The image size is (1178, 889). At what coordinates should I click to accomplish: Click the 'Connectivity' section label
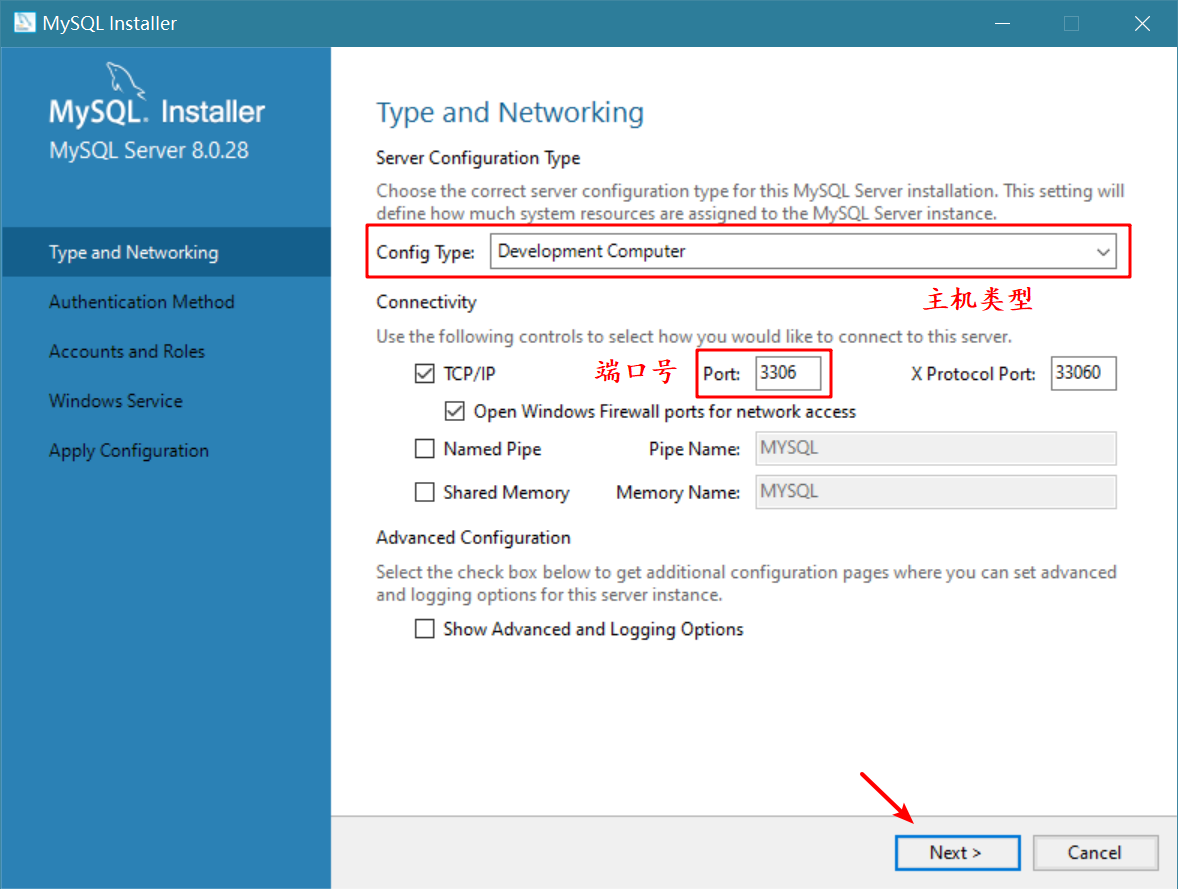pos(426,302)
